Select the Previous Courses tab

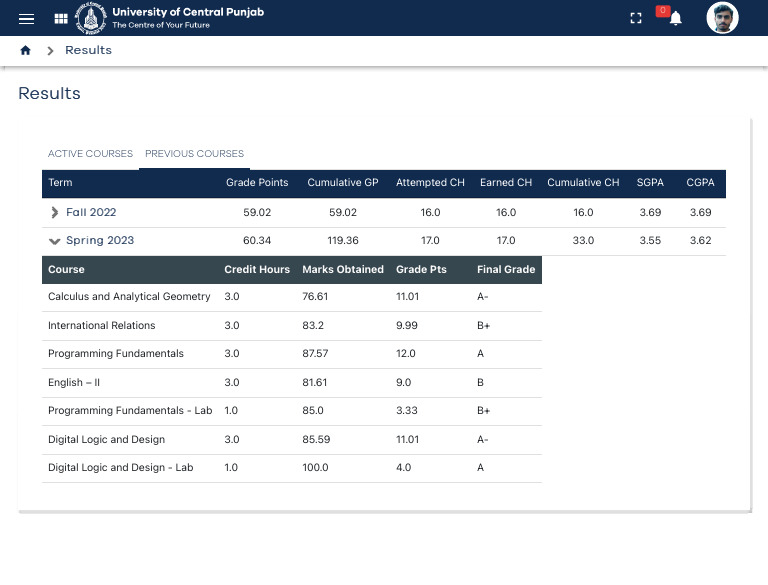(194, 154)
